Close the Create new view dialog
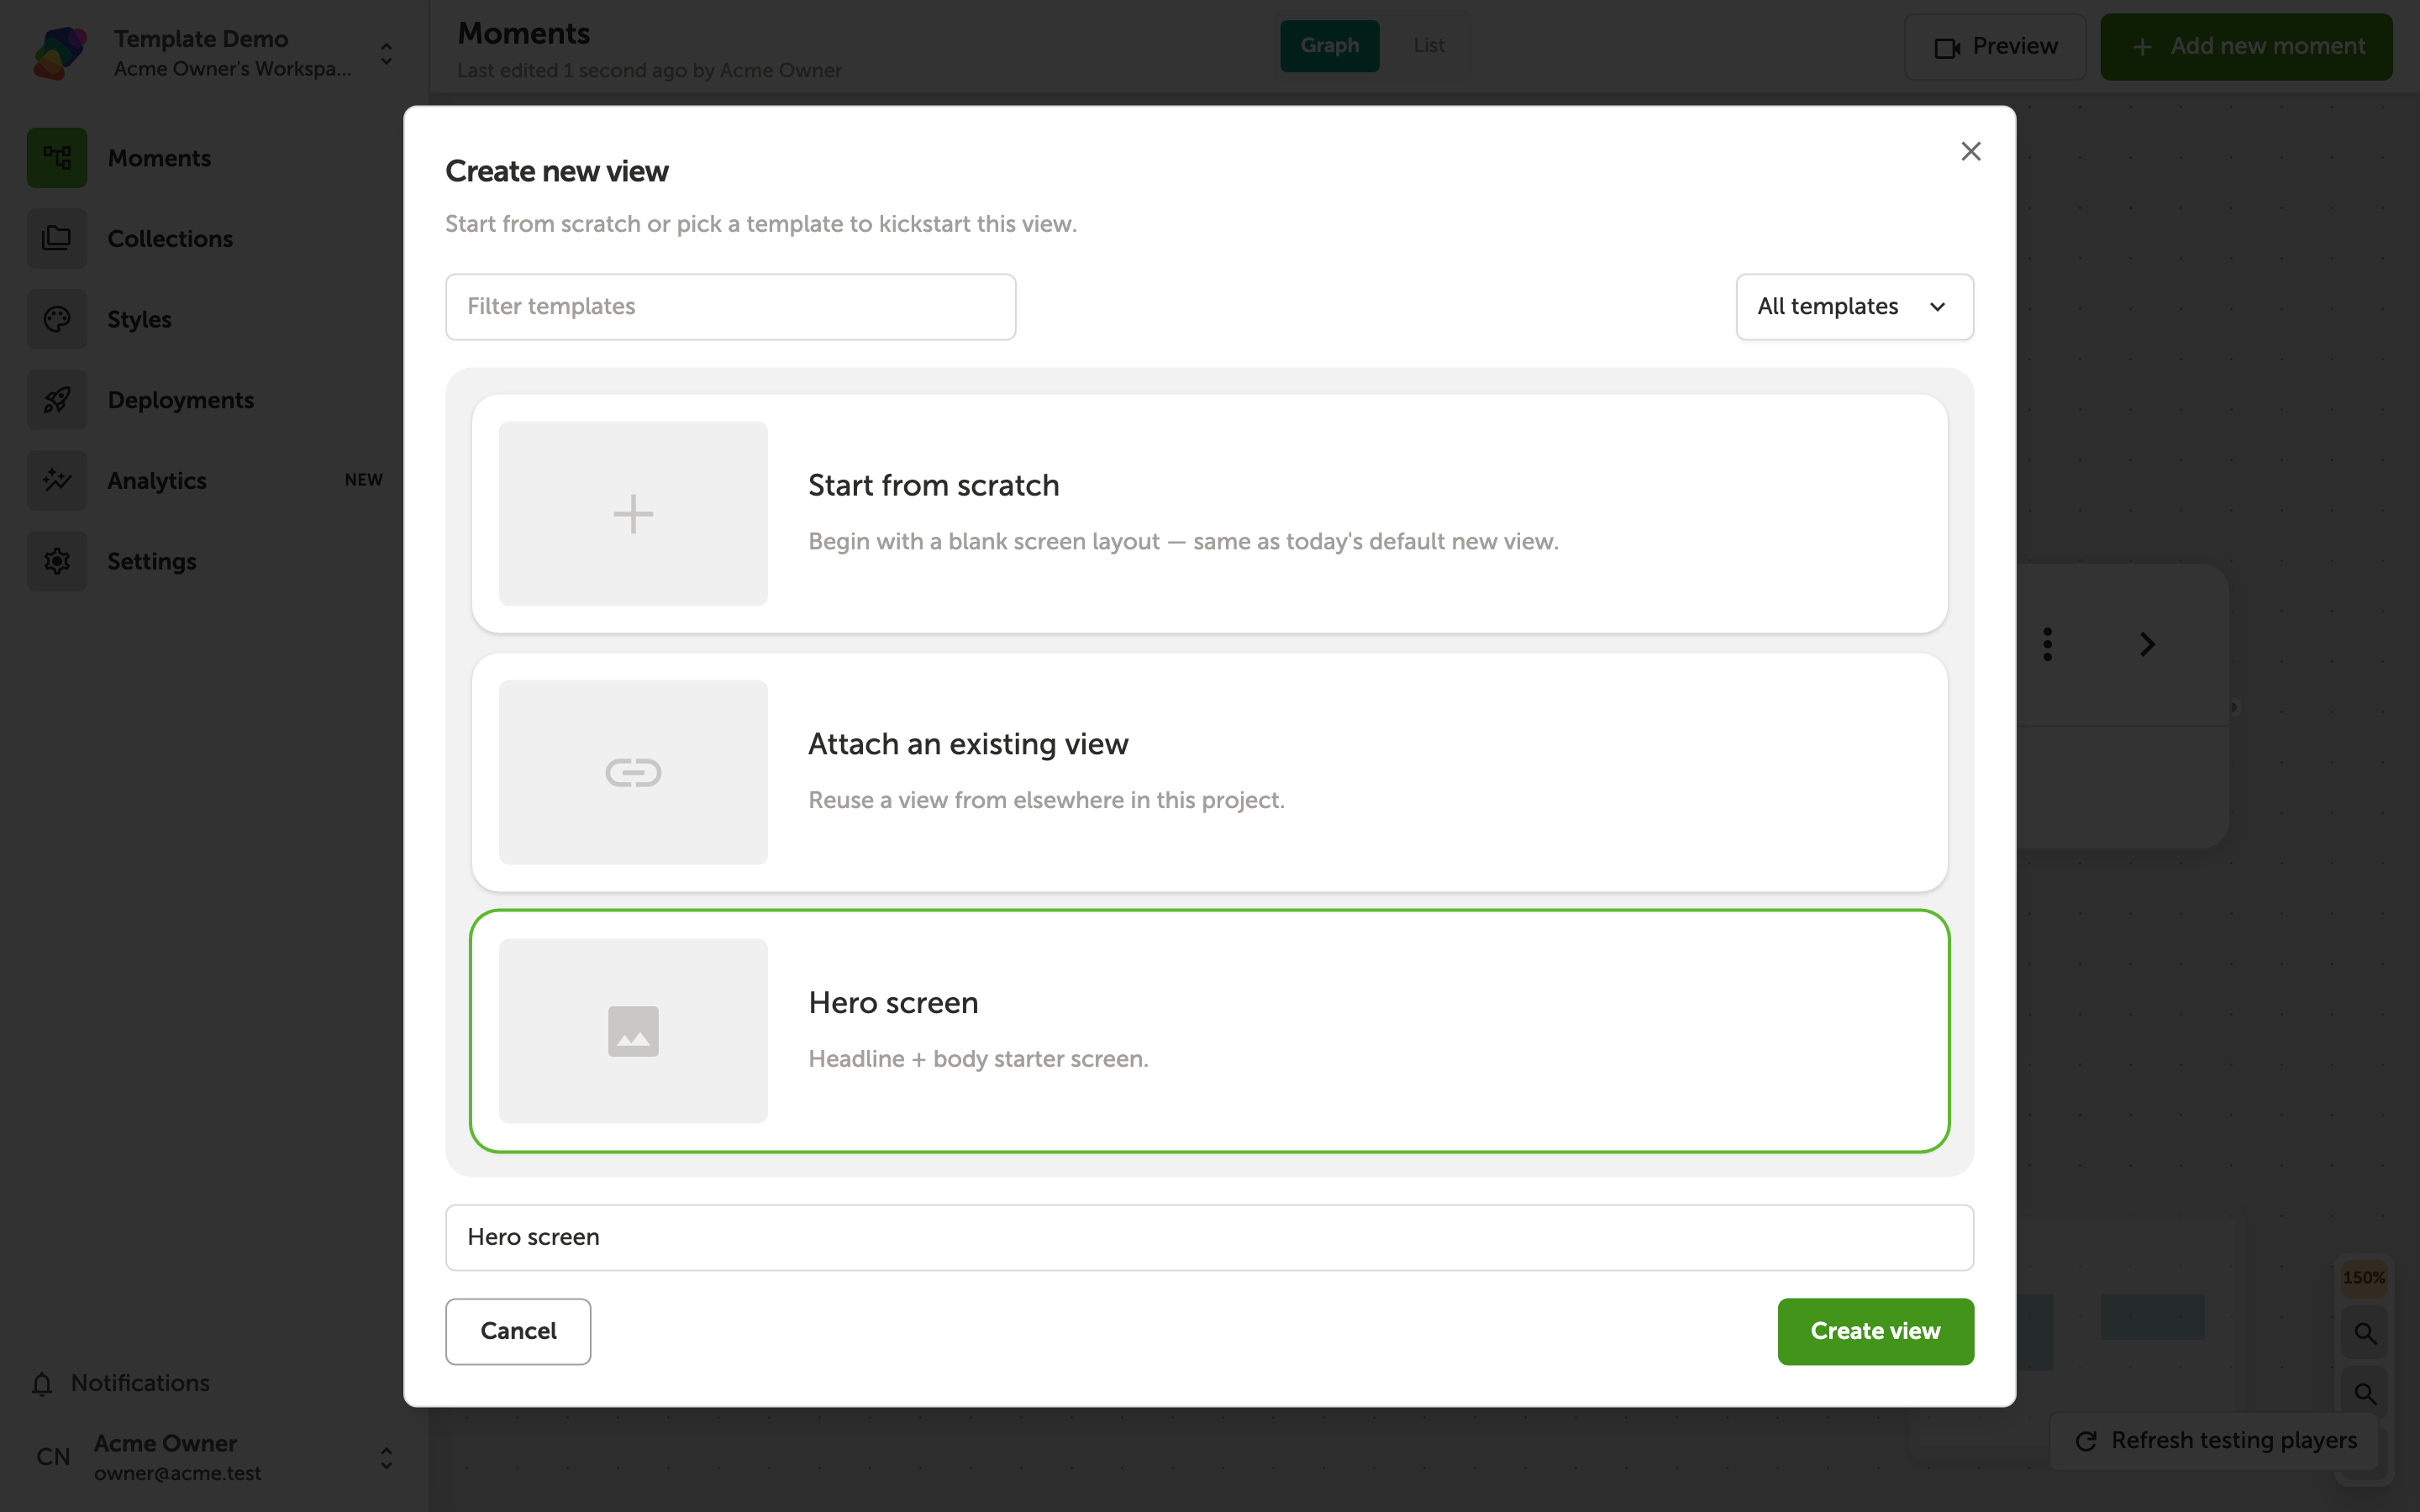2420x1512 pixels. tap(1970, 151)
